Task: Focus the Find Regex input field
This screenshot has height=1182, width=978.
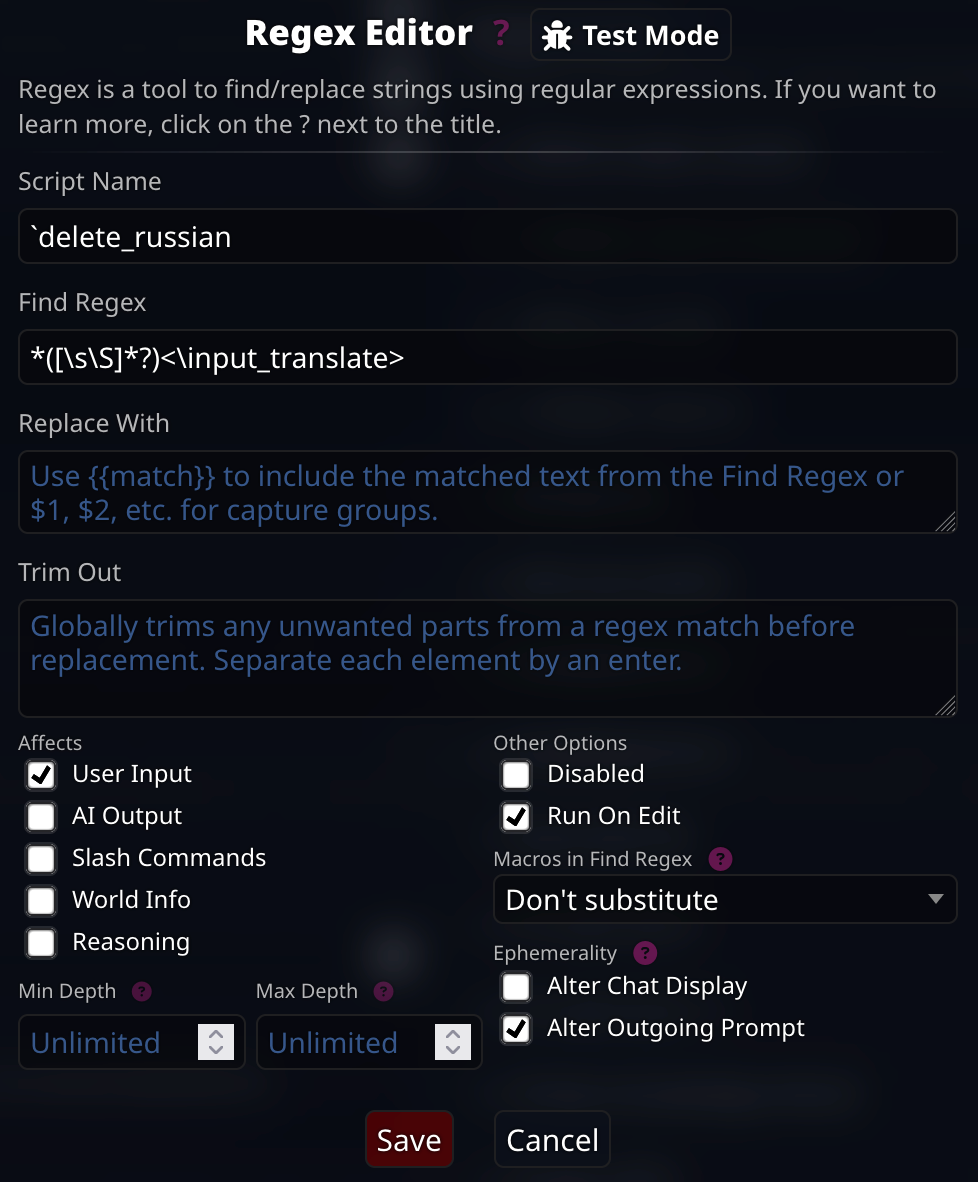Action: 488,357
